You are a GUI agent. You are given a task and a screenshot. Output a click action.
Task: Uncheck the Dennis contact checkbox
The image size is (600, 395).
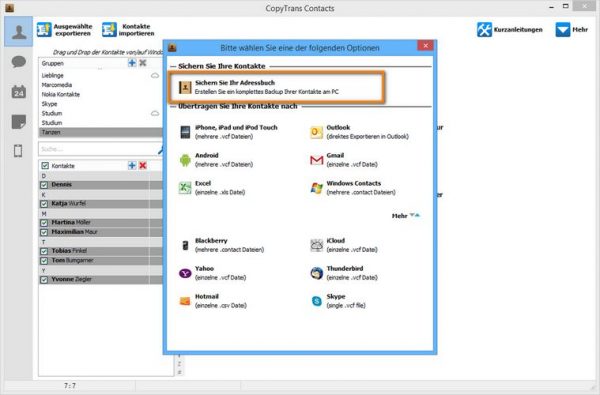pos(44,185)
